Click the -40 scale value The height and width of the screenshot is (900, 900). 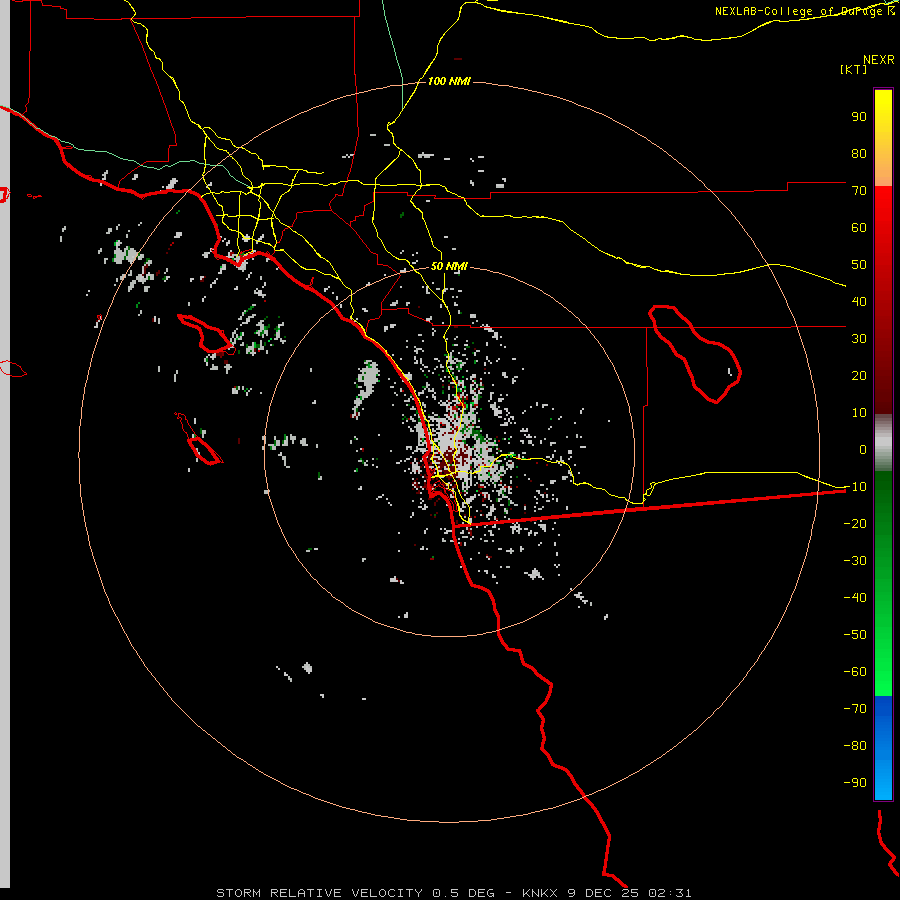click(x=855, y=598)
